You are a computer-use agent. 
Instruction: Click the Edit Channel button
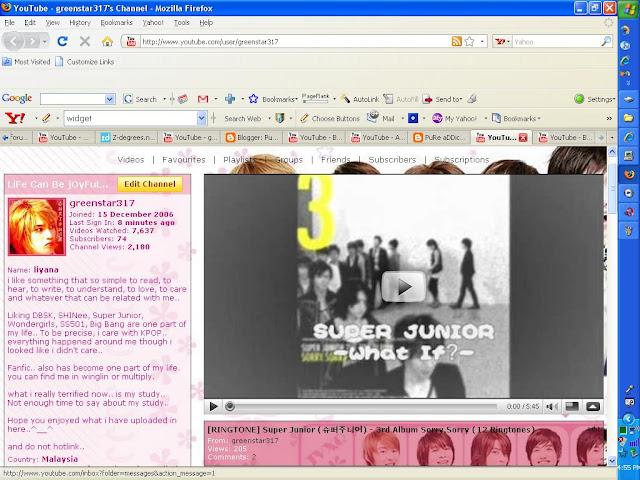tap(150, 184)
